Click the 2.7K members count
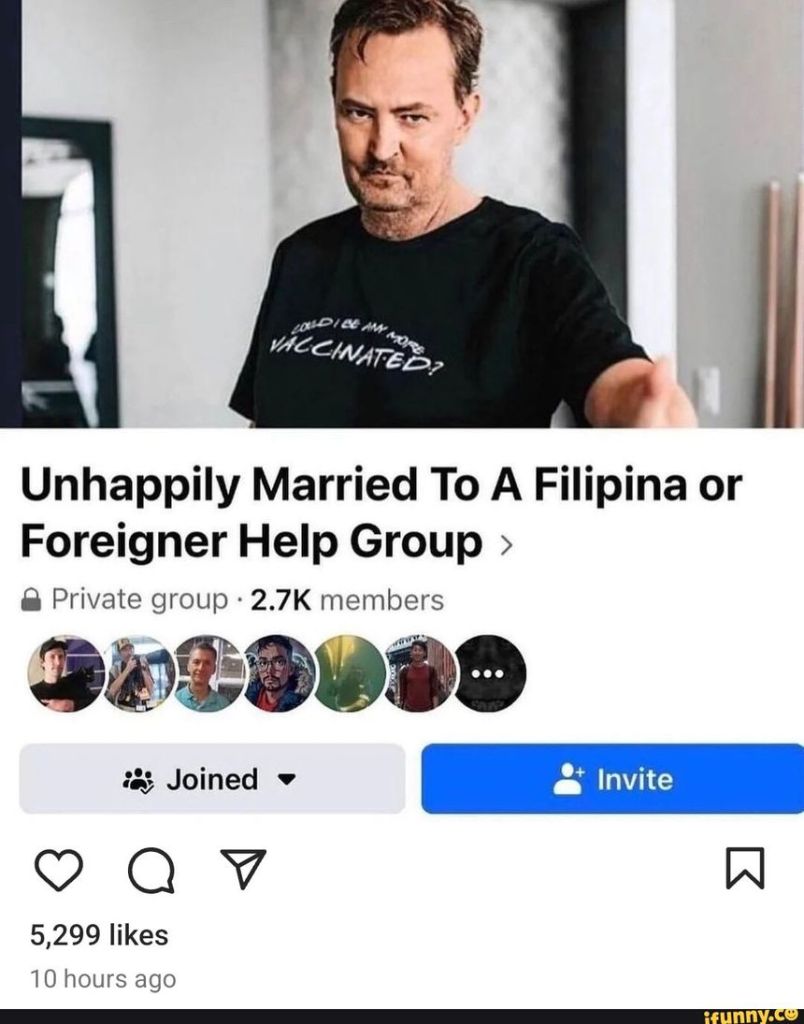 (x=347, y=600)
